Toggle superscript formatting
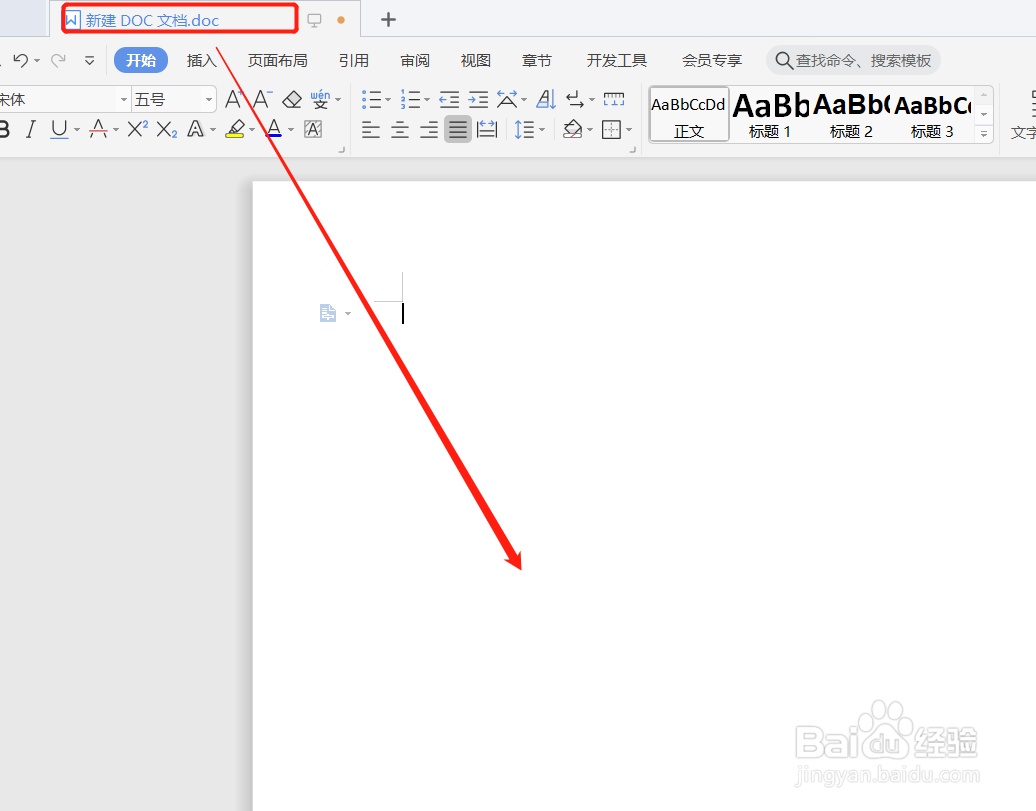 (137, 129)
